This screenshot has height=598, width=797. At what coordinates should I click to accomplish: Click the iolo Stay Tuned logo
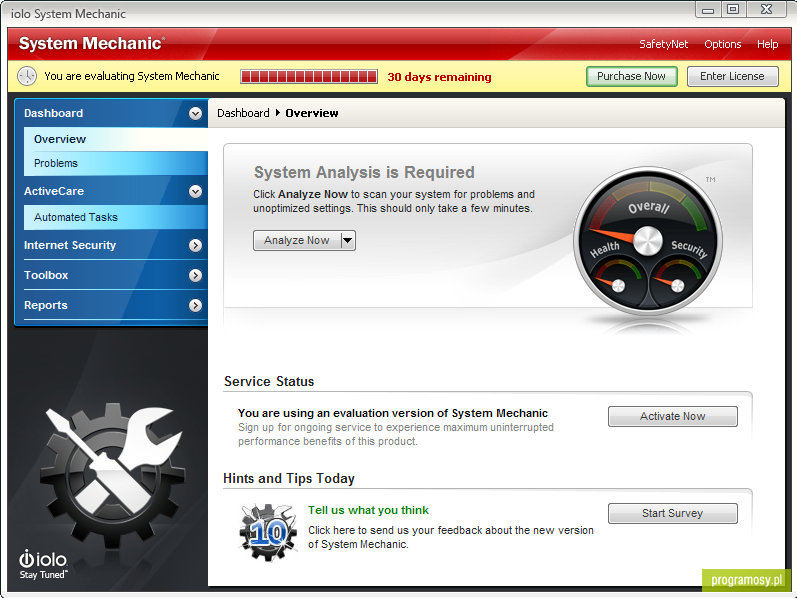pyautogui.click(x=43, y=564)
